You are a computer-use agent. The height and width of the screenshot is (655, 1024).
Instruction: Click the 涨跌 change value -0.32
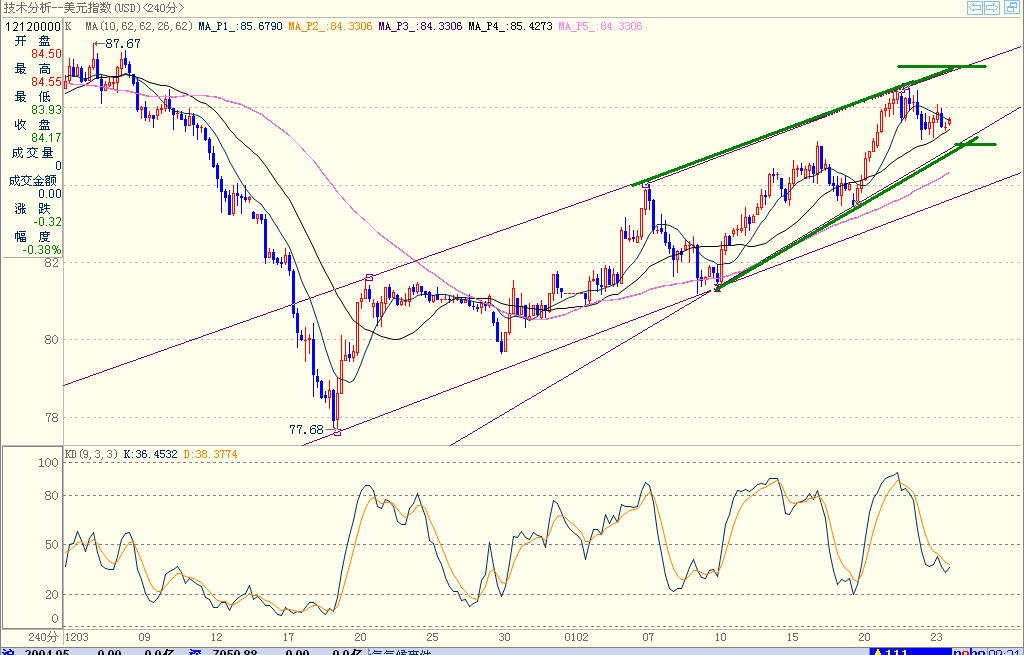(x=47, y=222)
